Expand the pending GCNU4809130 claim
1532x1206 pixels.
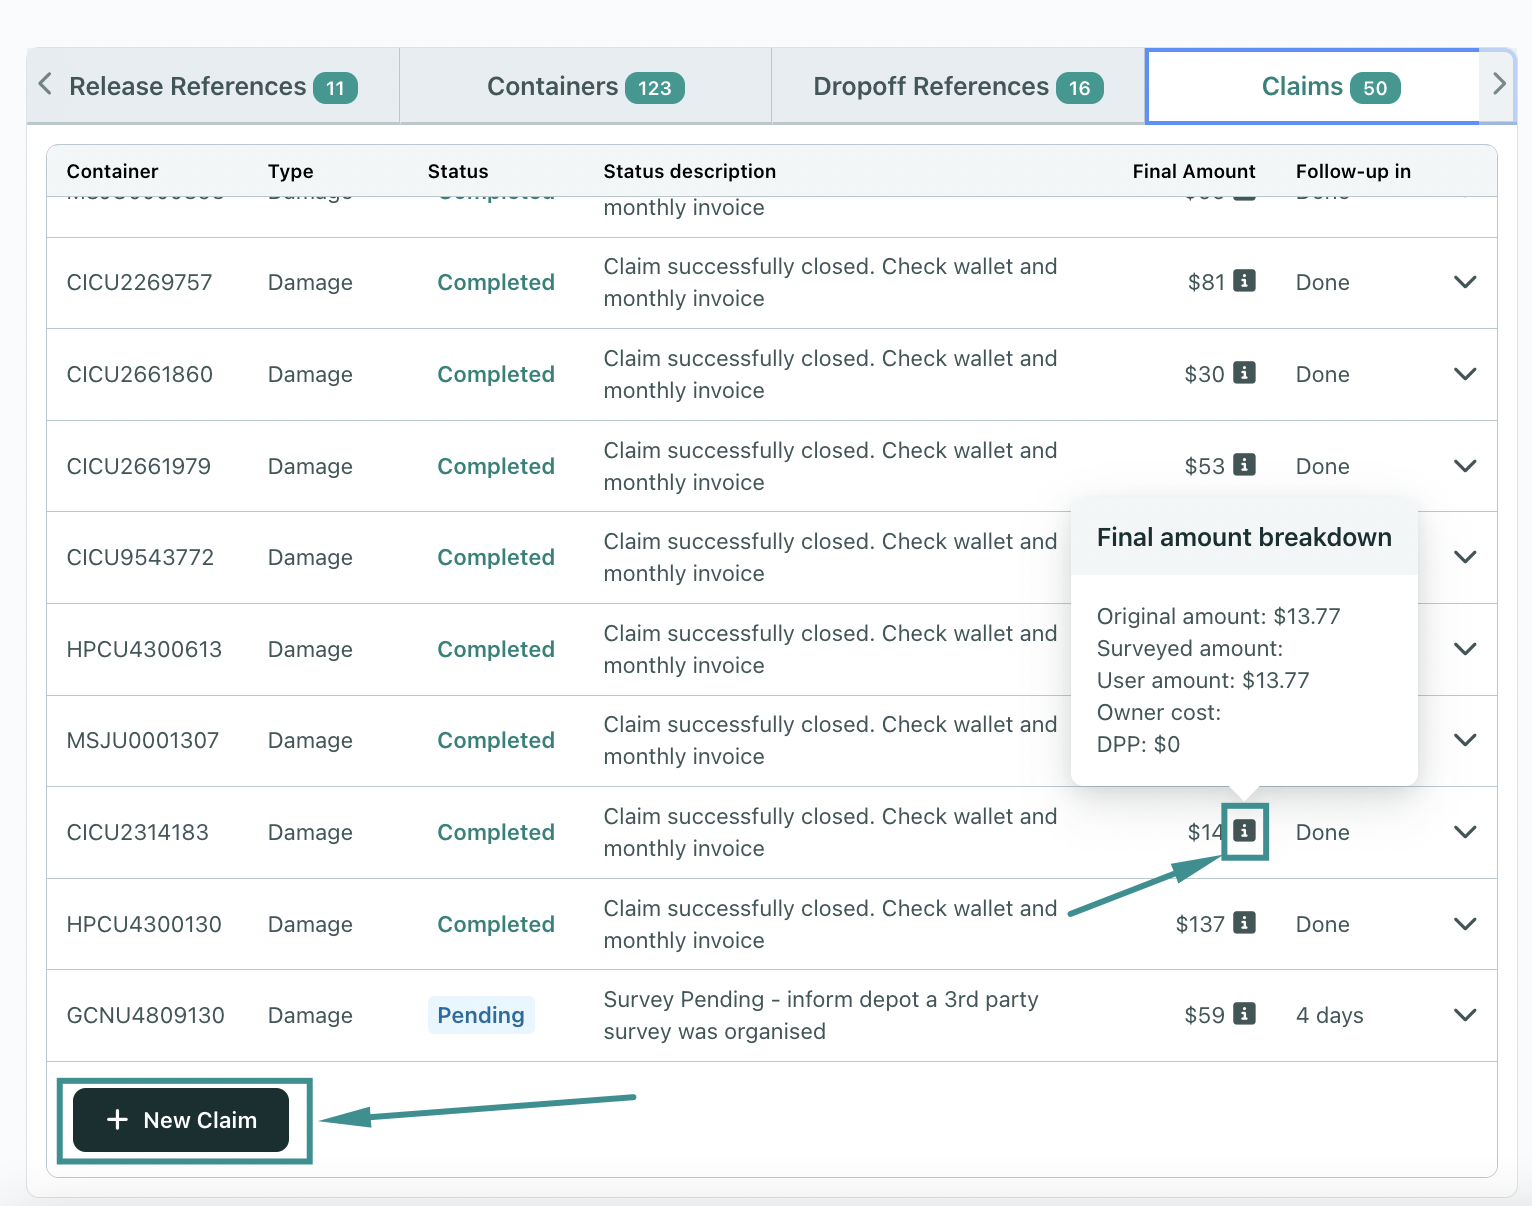[1464, 1015]
